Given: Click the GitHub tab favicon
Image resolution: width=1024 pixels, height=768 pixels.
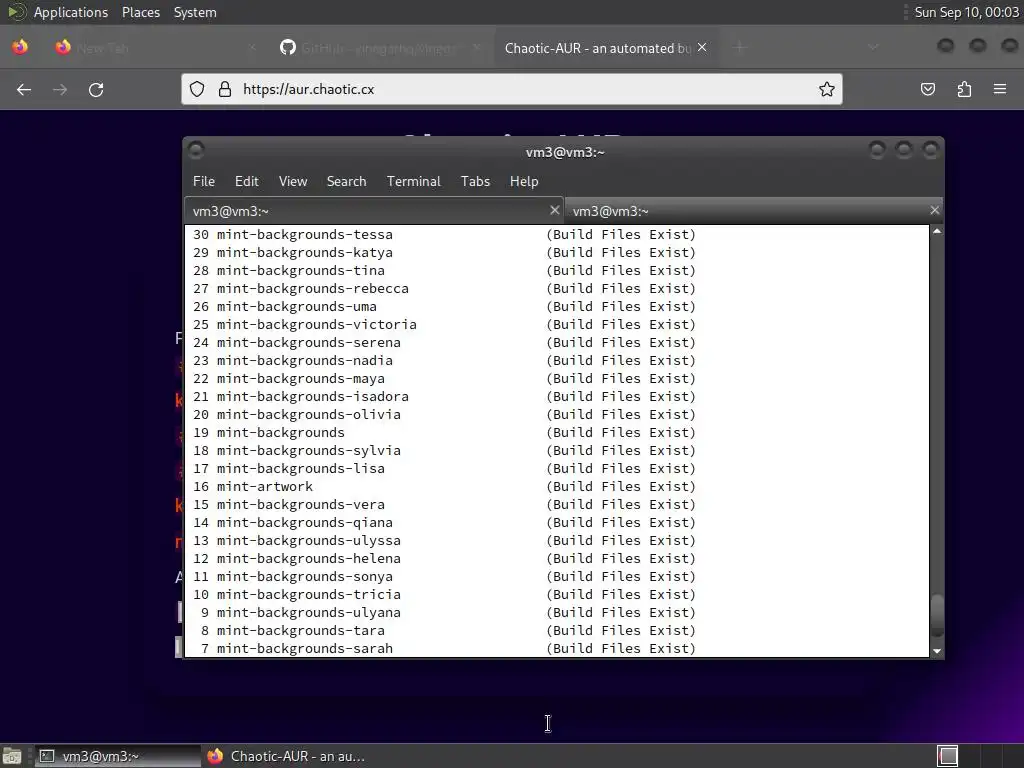Looking at the screenshot, I should tap(288, 47).
